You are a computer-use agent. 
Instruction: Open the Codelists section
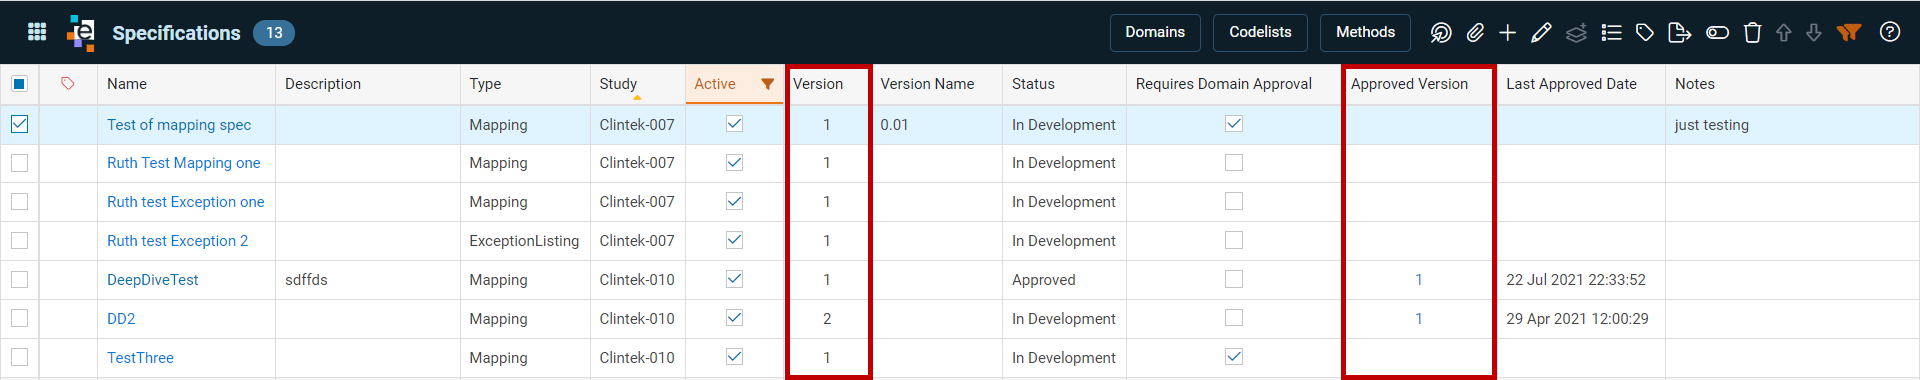click(x=1260, y=32)
